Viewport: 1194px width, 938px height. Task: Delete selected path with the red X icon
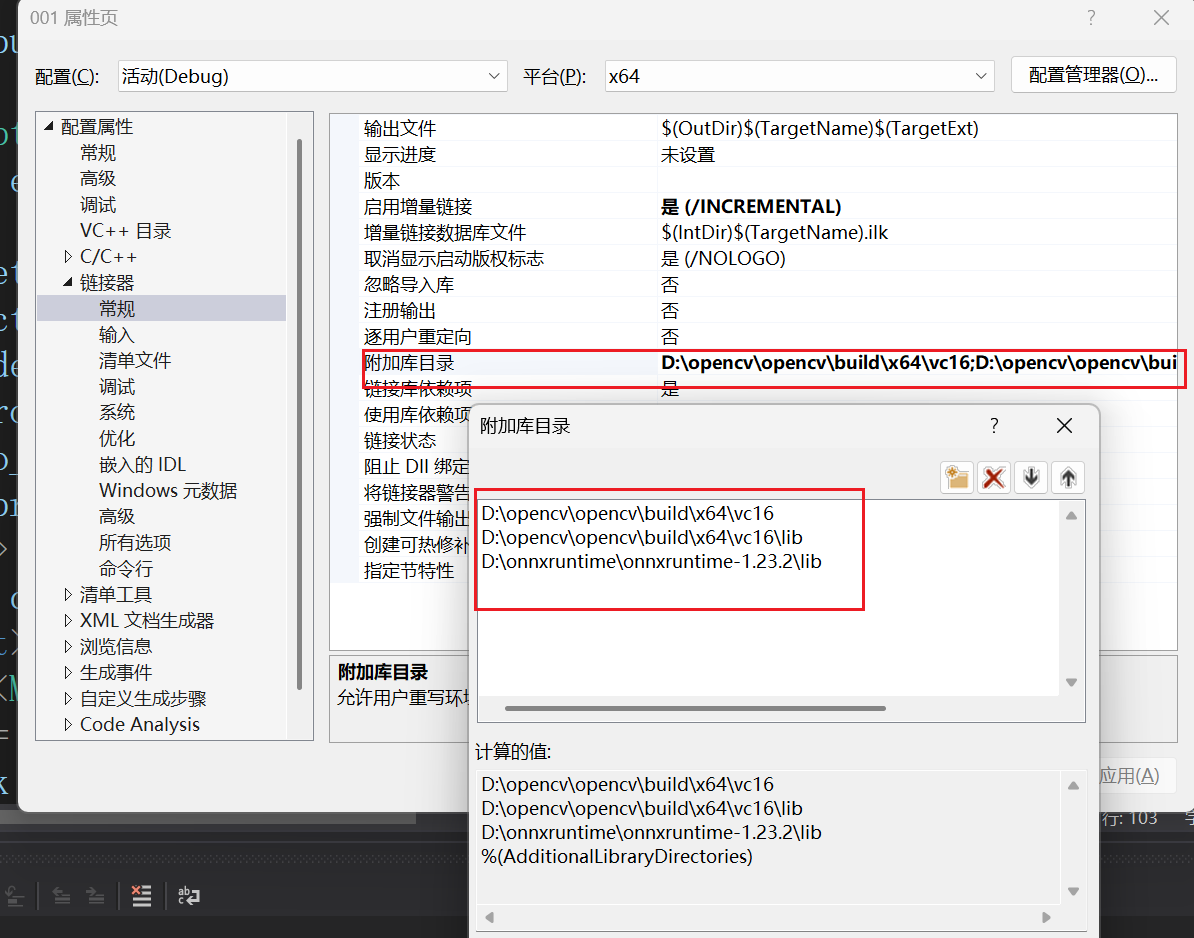[993, 477]
